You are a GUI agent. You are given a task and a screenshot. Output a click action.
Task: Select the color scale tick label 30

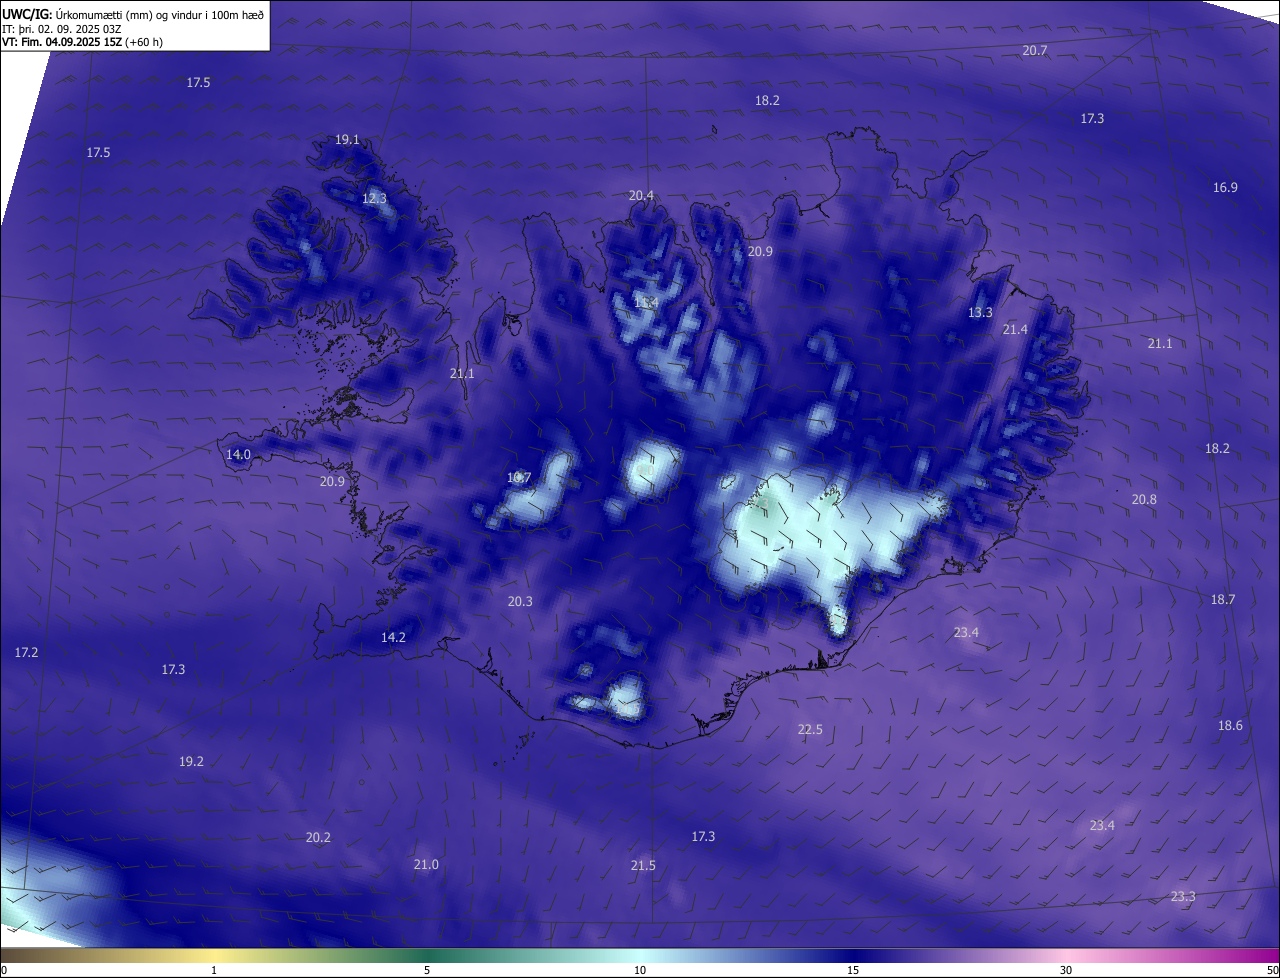click(x=1066, y=970)
